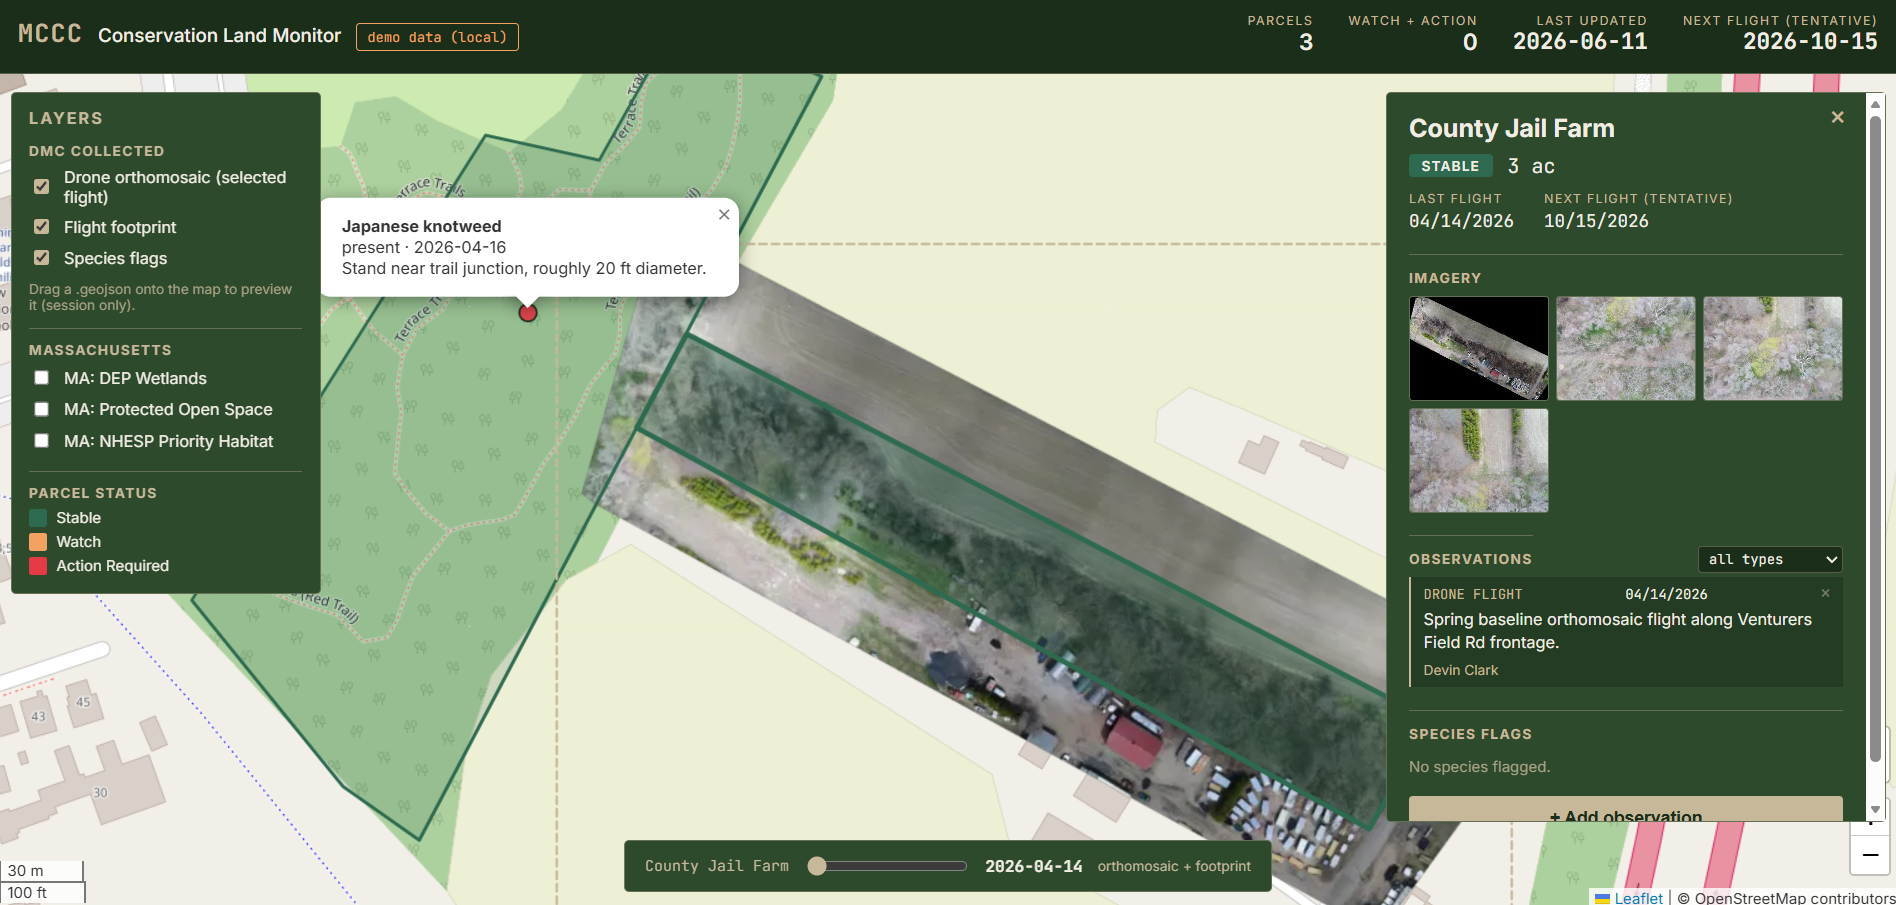Viewport: 1896px width, 905px height.
Task: Click the 'orthomosaic + footprint' label
Action: click(1174, 866)
